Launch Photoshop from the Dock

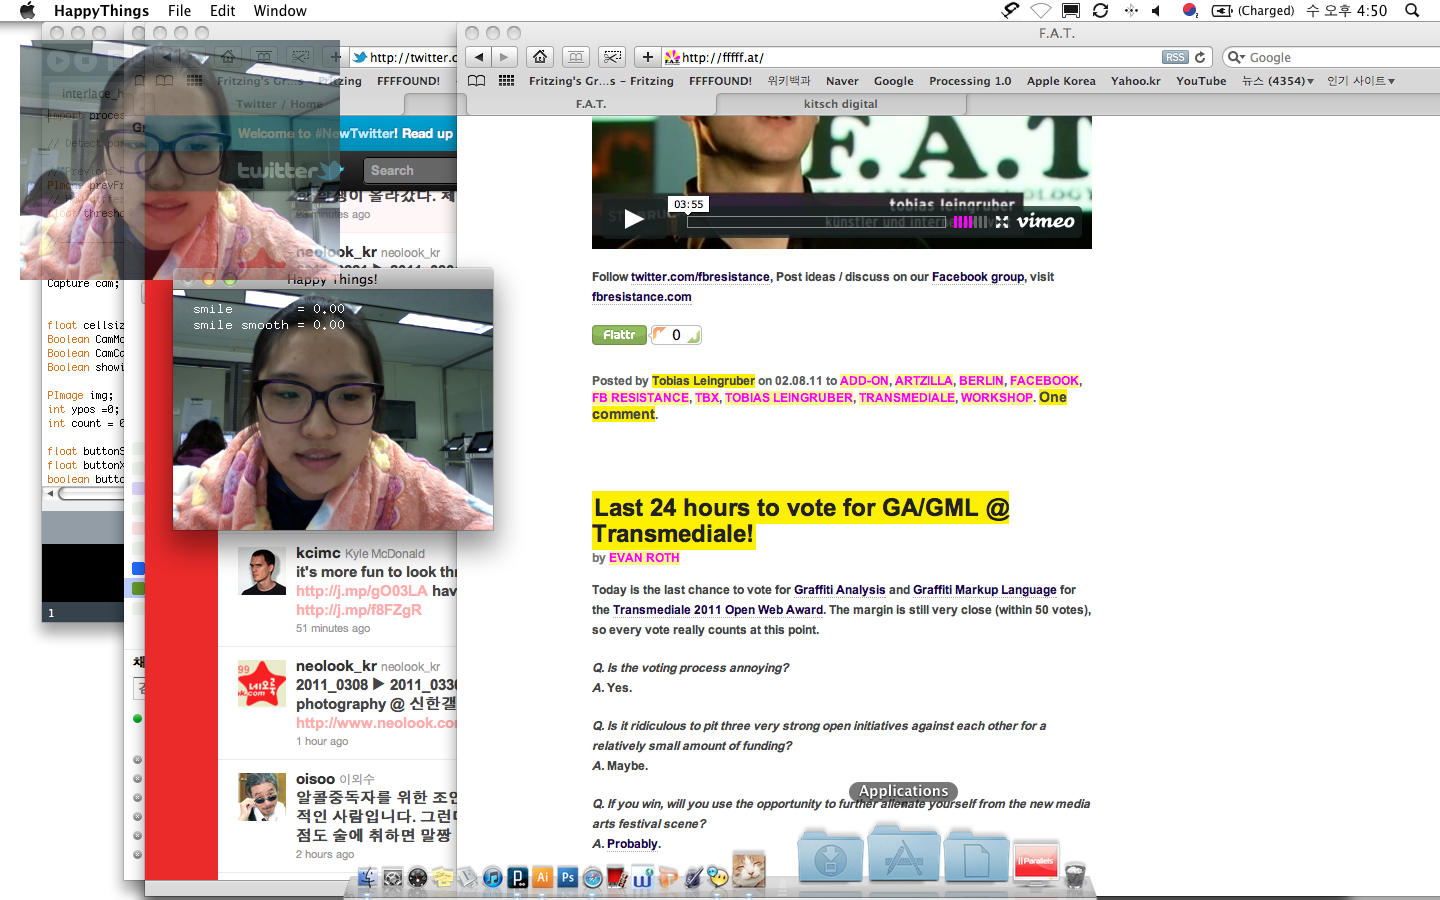(x=568, y=877)
